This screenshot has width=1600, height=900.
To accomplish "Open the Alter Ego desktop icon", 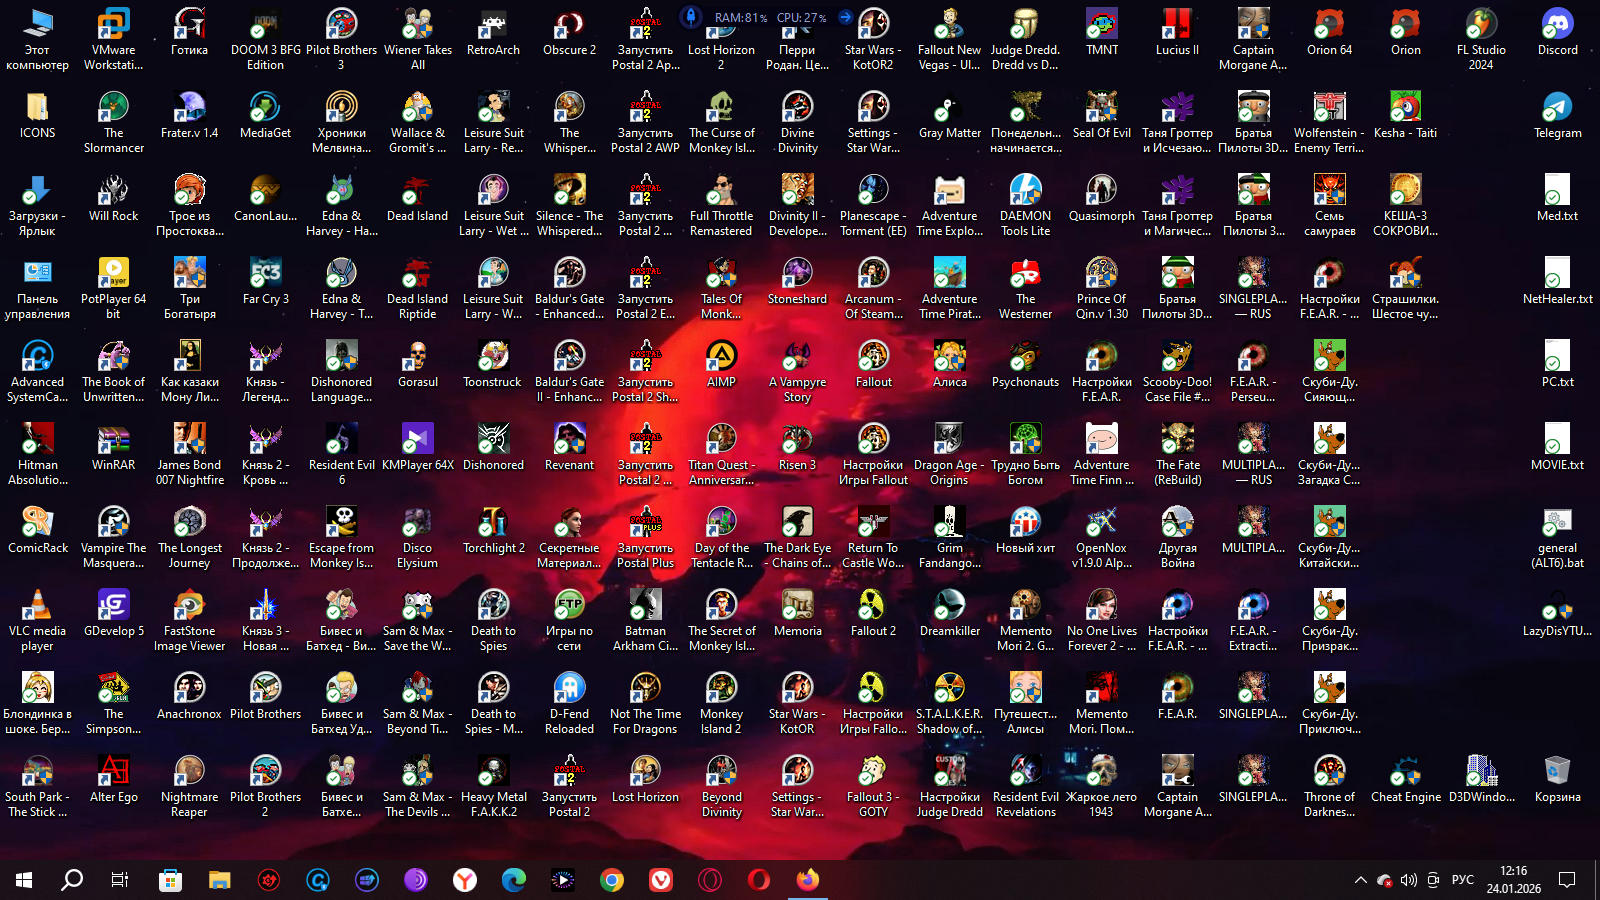I will tap(113, 778).
